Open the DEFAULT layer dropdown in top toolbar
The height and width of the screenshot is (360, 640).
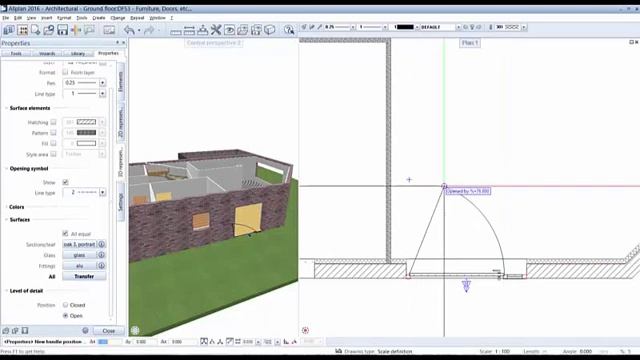click(x=458, y=27)
